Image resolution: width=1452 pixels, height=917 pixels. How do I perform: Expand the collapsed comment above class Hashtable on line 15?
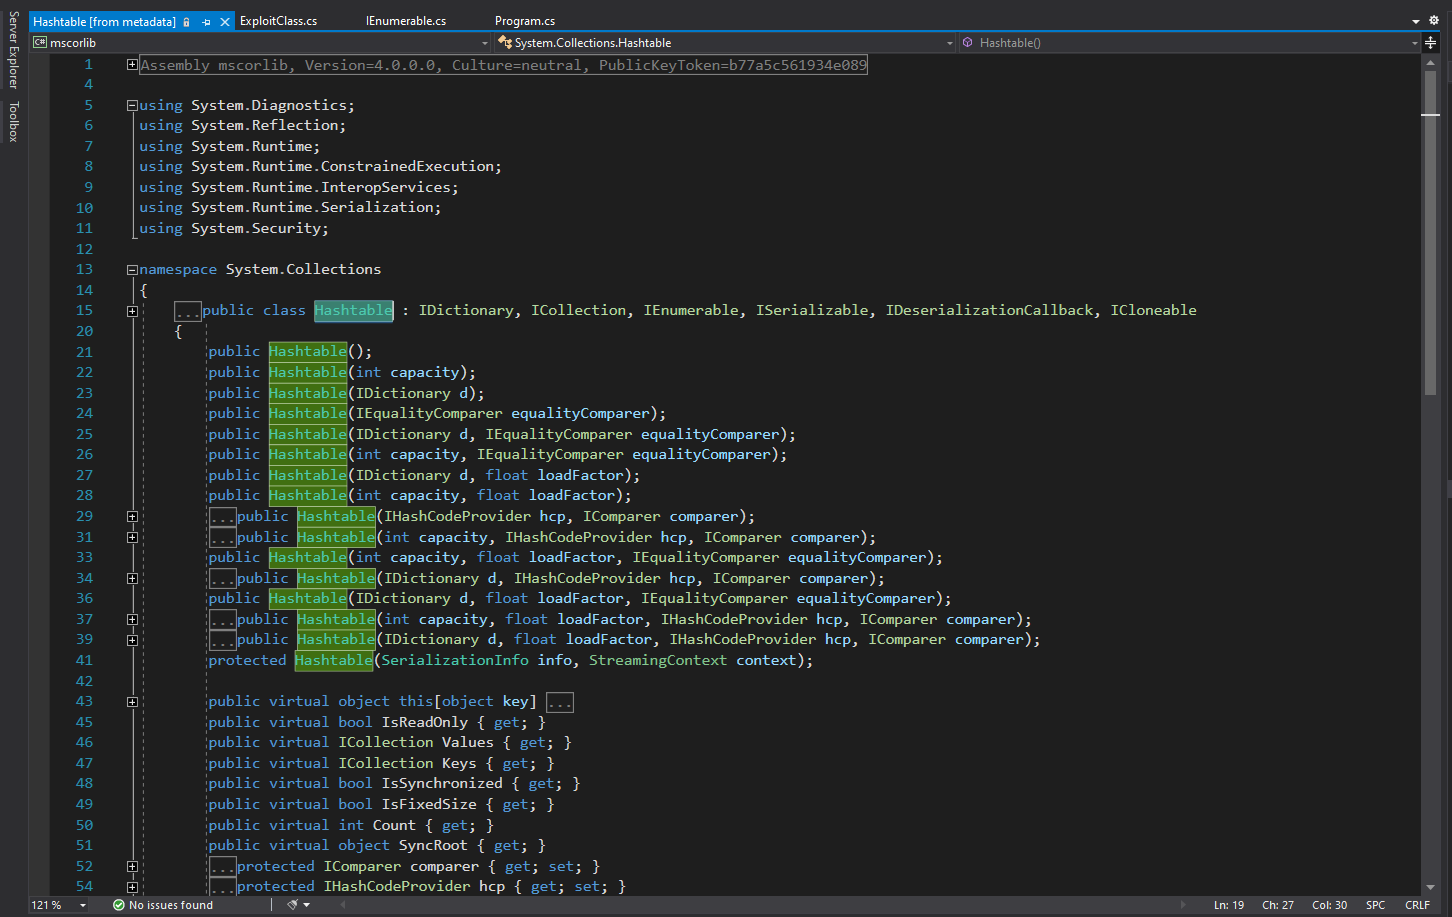point(132,311)
